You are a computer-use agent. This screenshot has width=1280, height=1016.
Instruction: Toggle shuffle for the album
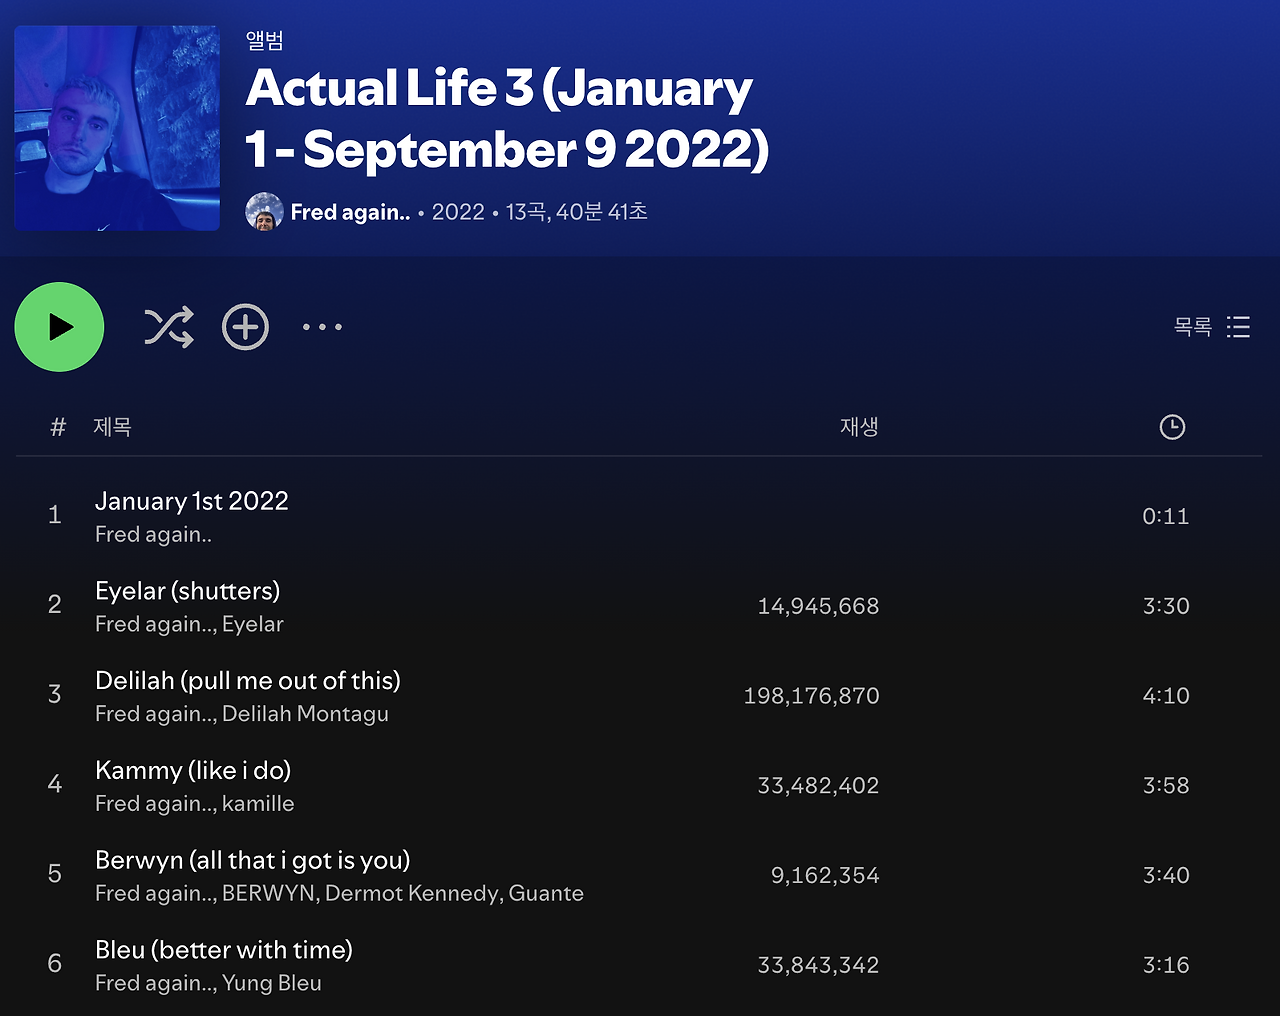169,327
